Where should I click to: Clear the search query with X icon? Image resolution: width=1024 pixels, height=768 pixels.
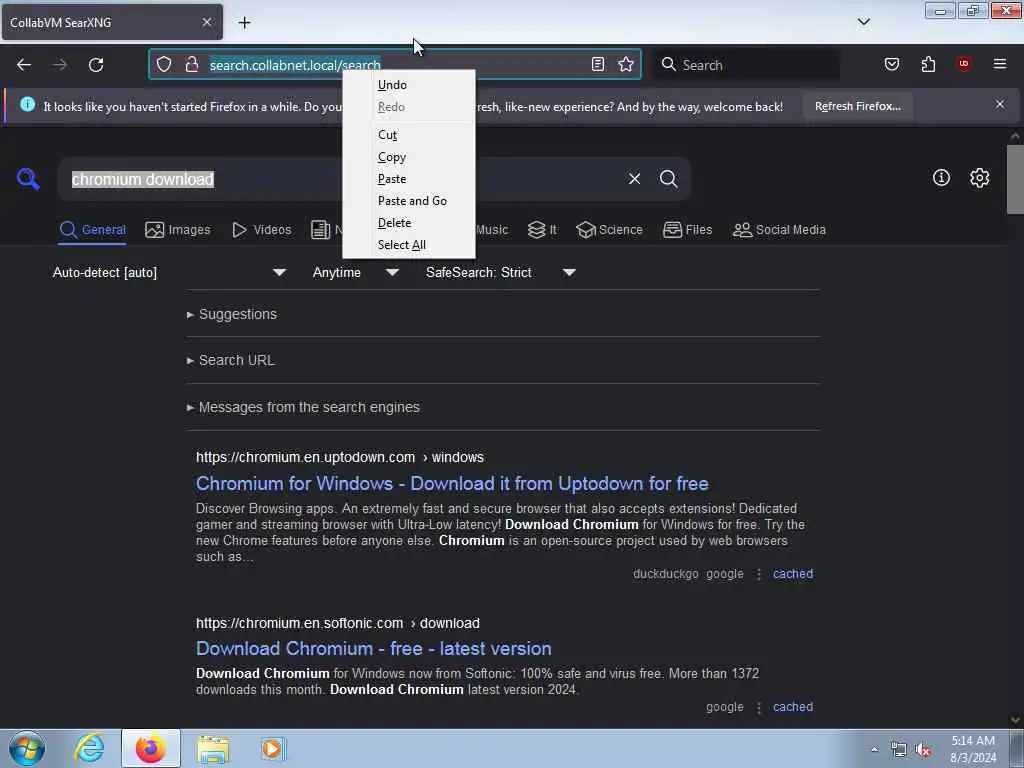click(634, 178)
